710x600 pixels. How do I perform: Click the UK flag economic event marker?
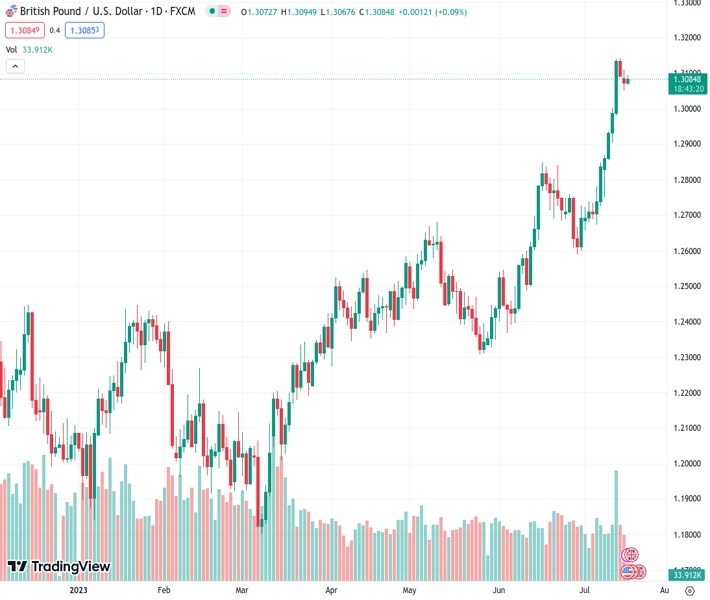coord(630,555)
